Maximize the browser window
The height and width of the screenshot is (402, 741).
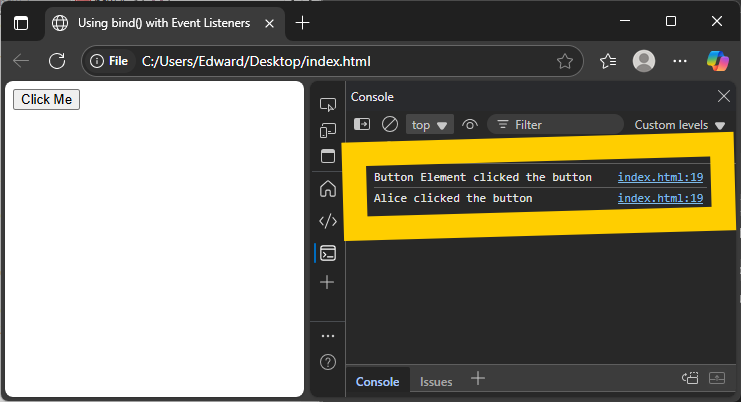pyautogui.click(x=671, y=21)
